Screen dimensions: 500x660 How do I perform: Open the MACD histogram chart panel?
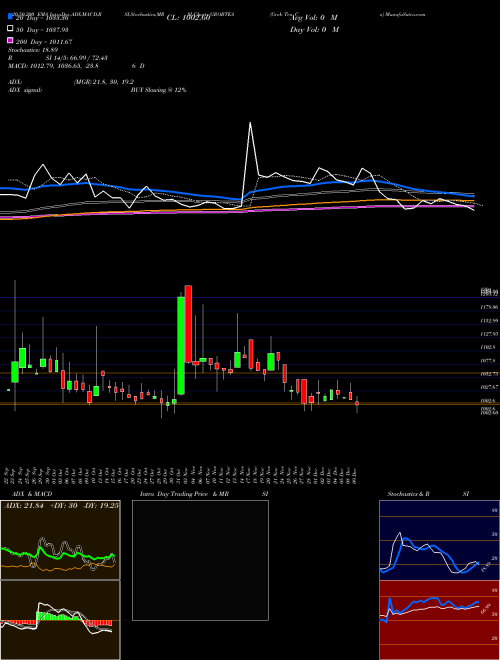pyautogui.click(x=60, y=620)
